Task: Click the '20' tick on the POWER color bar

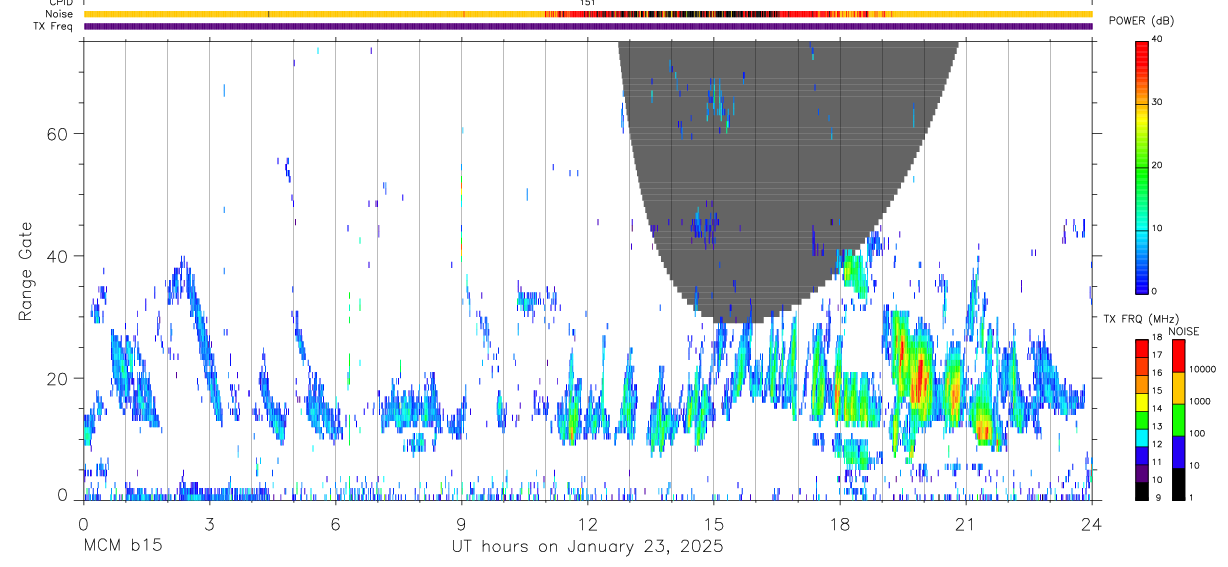Action: click(1157, 166)
